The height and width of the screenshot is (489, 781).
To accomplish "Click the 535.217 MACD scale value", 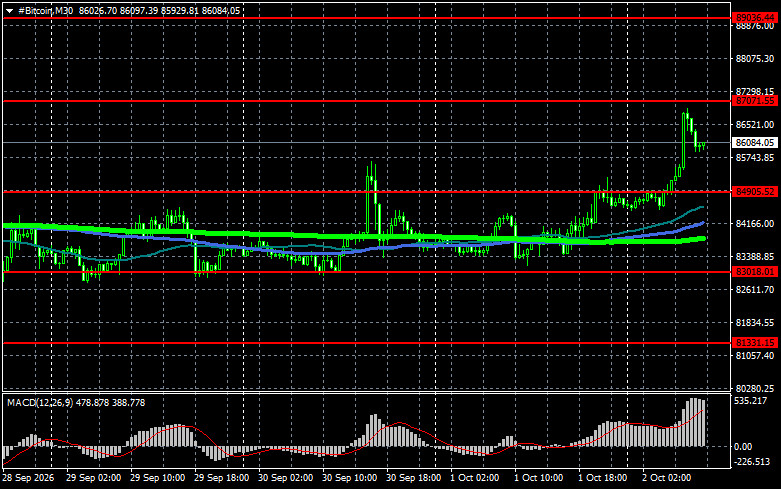I will (x=751, y=401).
